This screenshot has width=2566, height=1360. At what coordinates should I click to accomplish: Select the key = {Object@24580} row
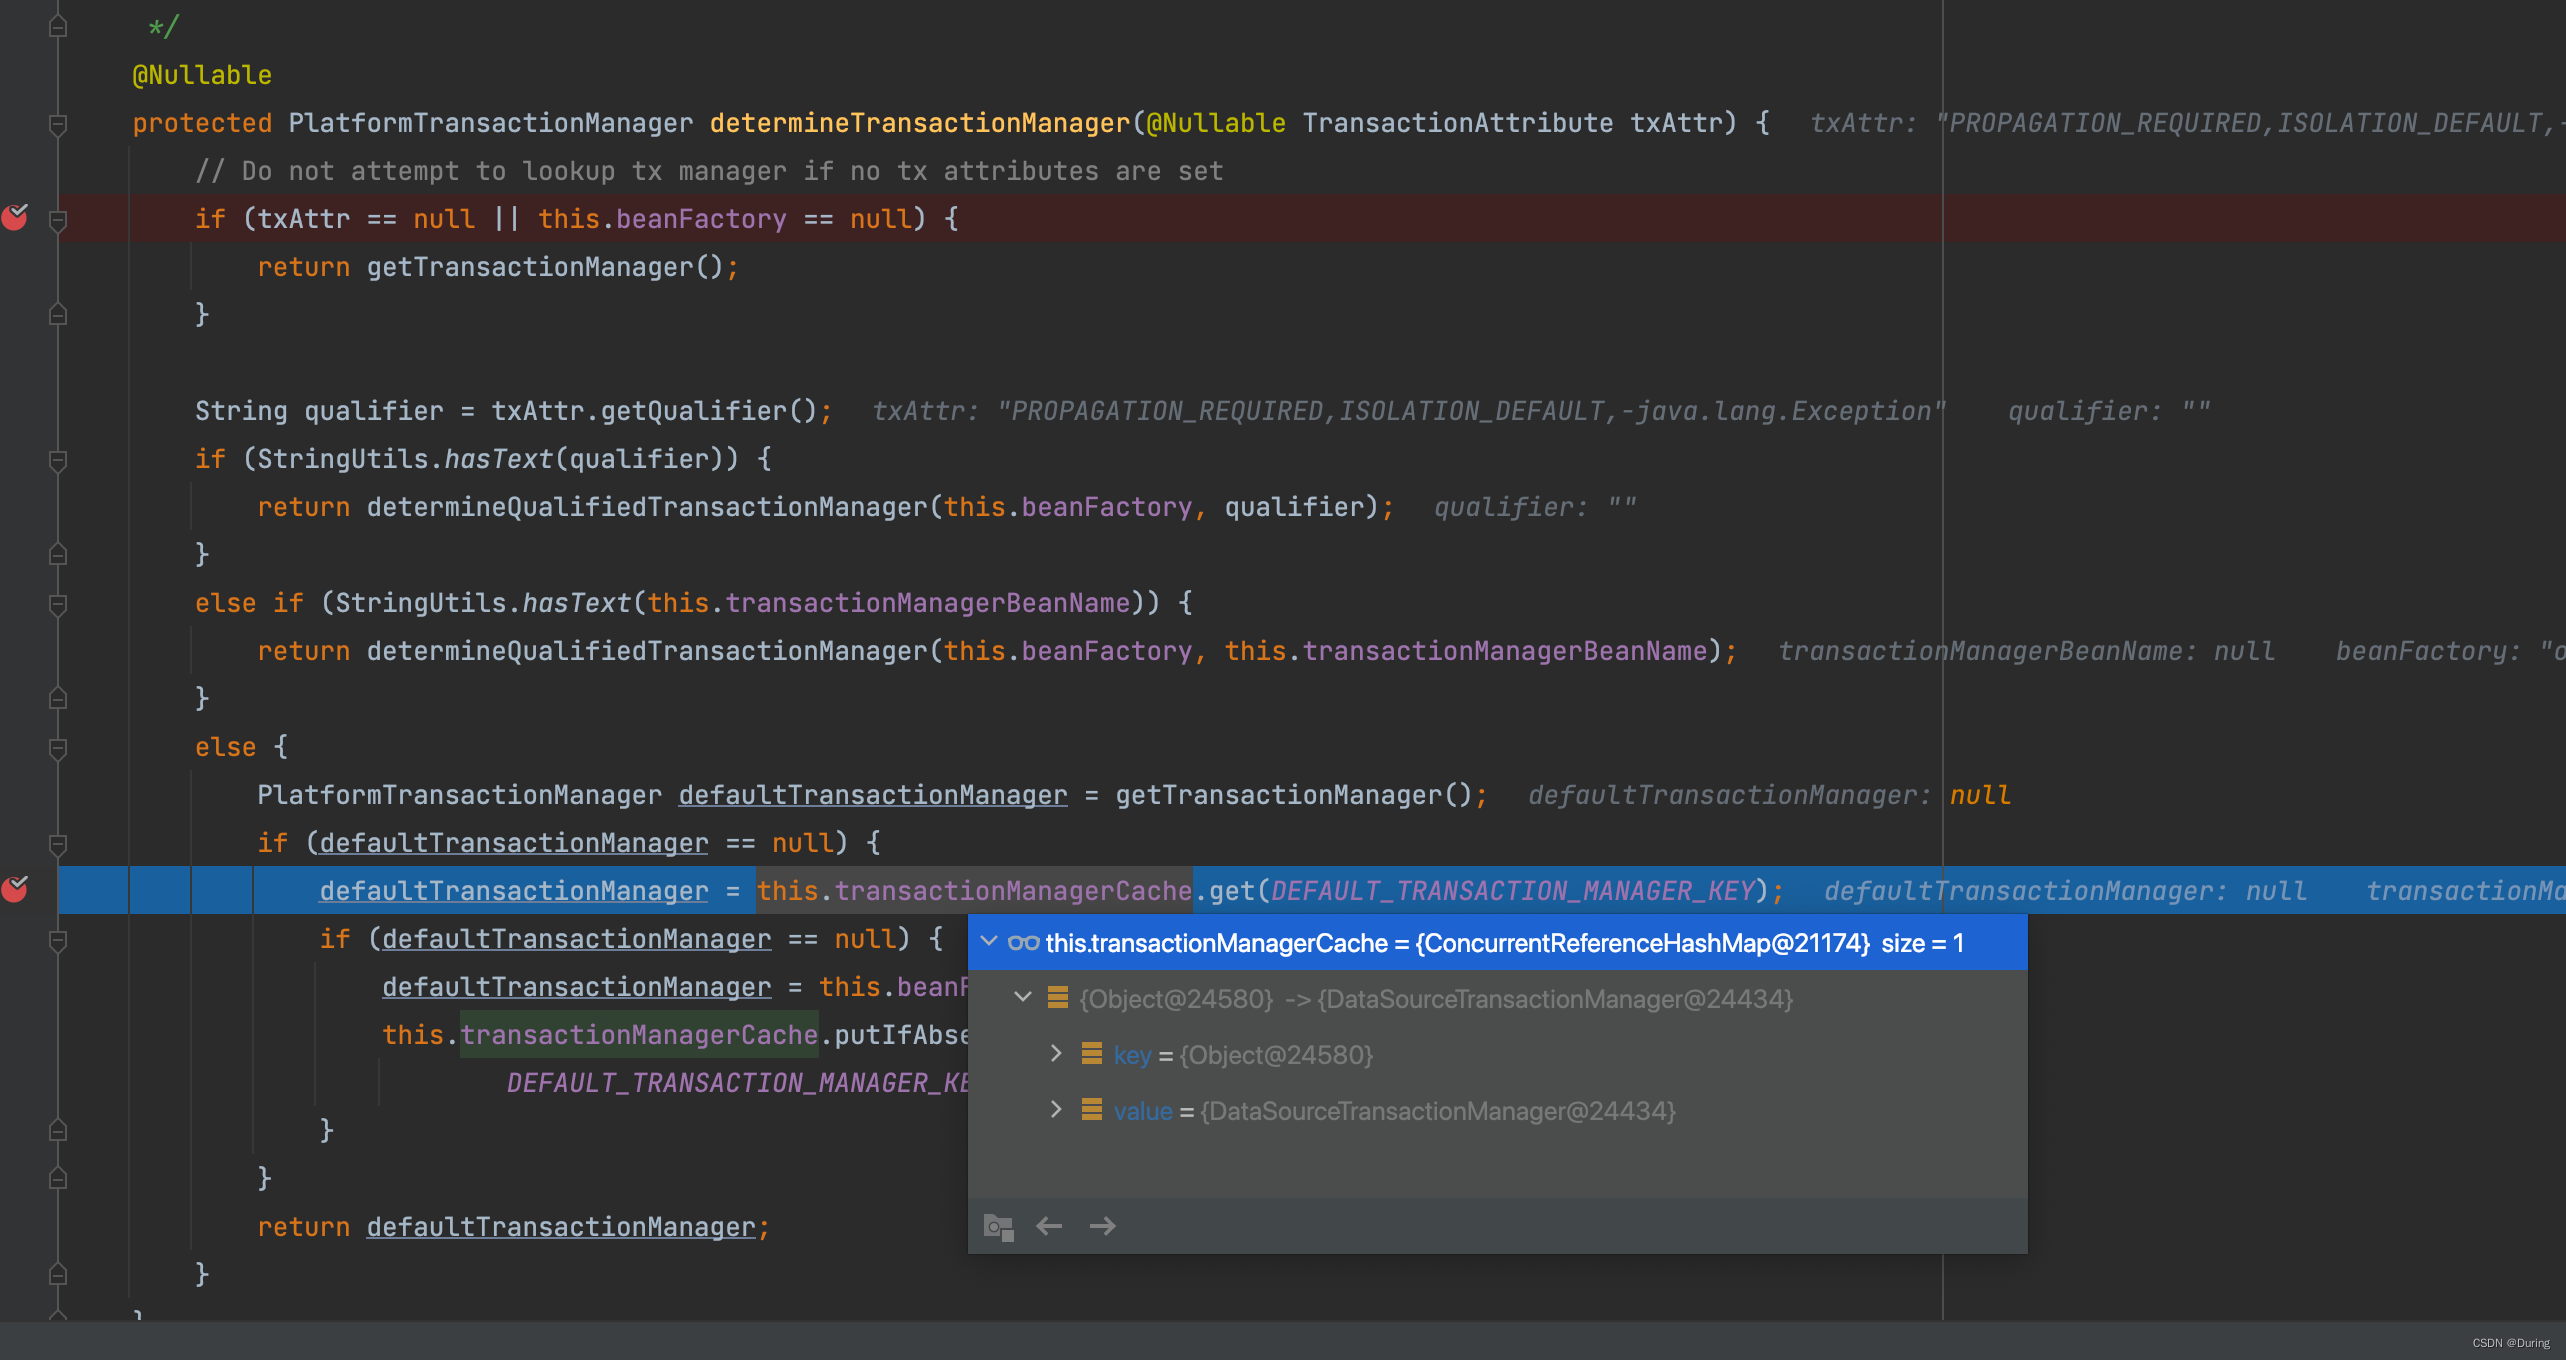tap(1497, 1055)
